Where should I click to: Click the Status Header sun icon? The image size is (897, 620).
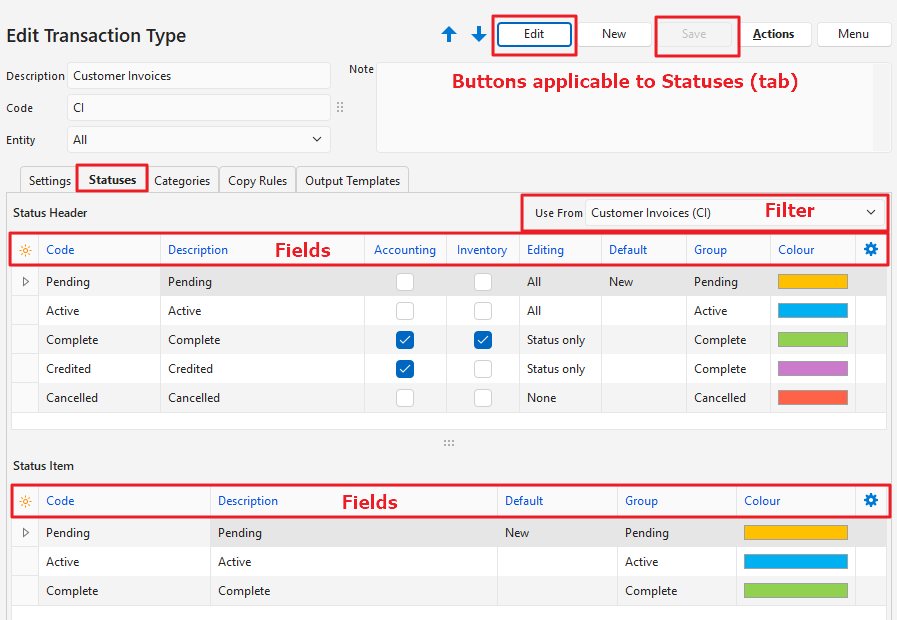[x=25, y=250]
